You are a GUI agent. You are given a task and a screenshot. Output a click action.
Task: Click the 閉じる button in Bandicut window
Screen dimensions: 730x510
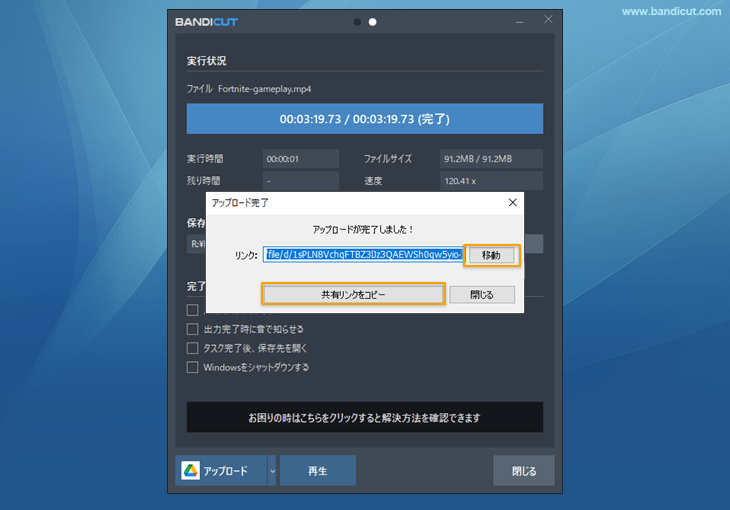click(x=524, y=471)
